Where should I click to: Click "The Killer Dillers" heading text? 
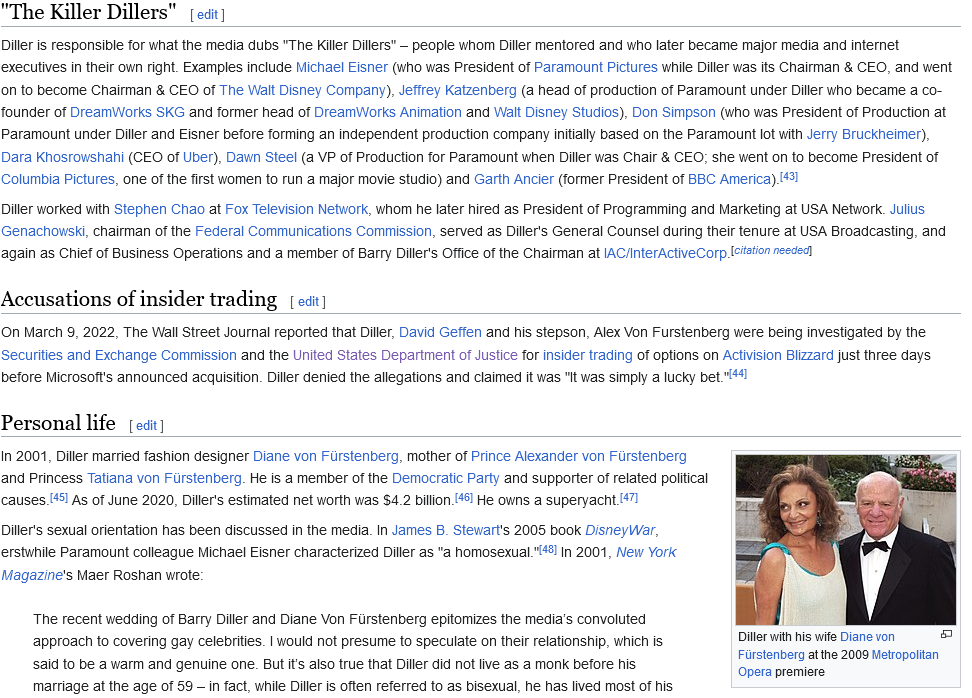pyautogui.click(x=89, y=12)
